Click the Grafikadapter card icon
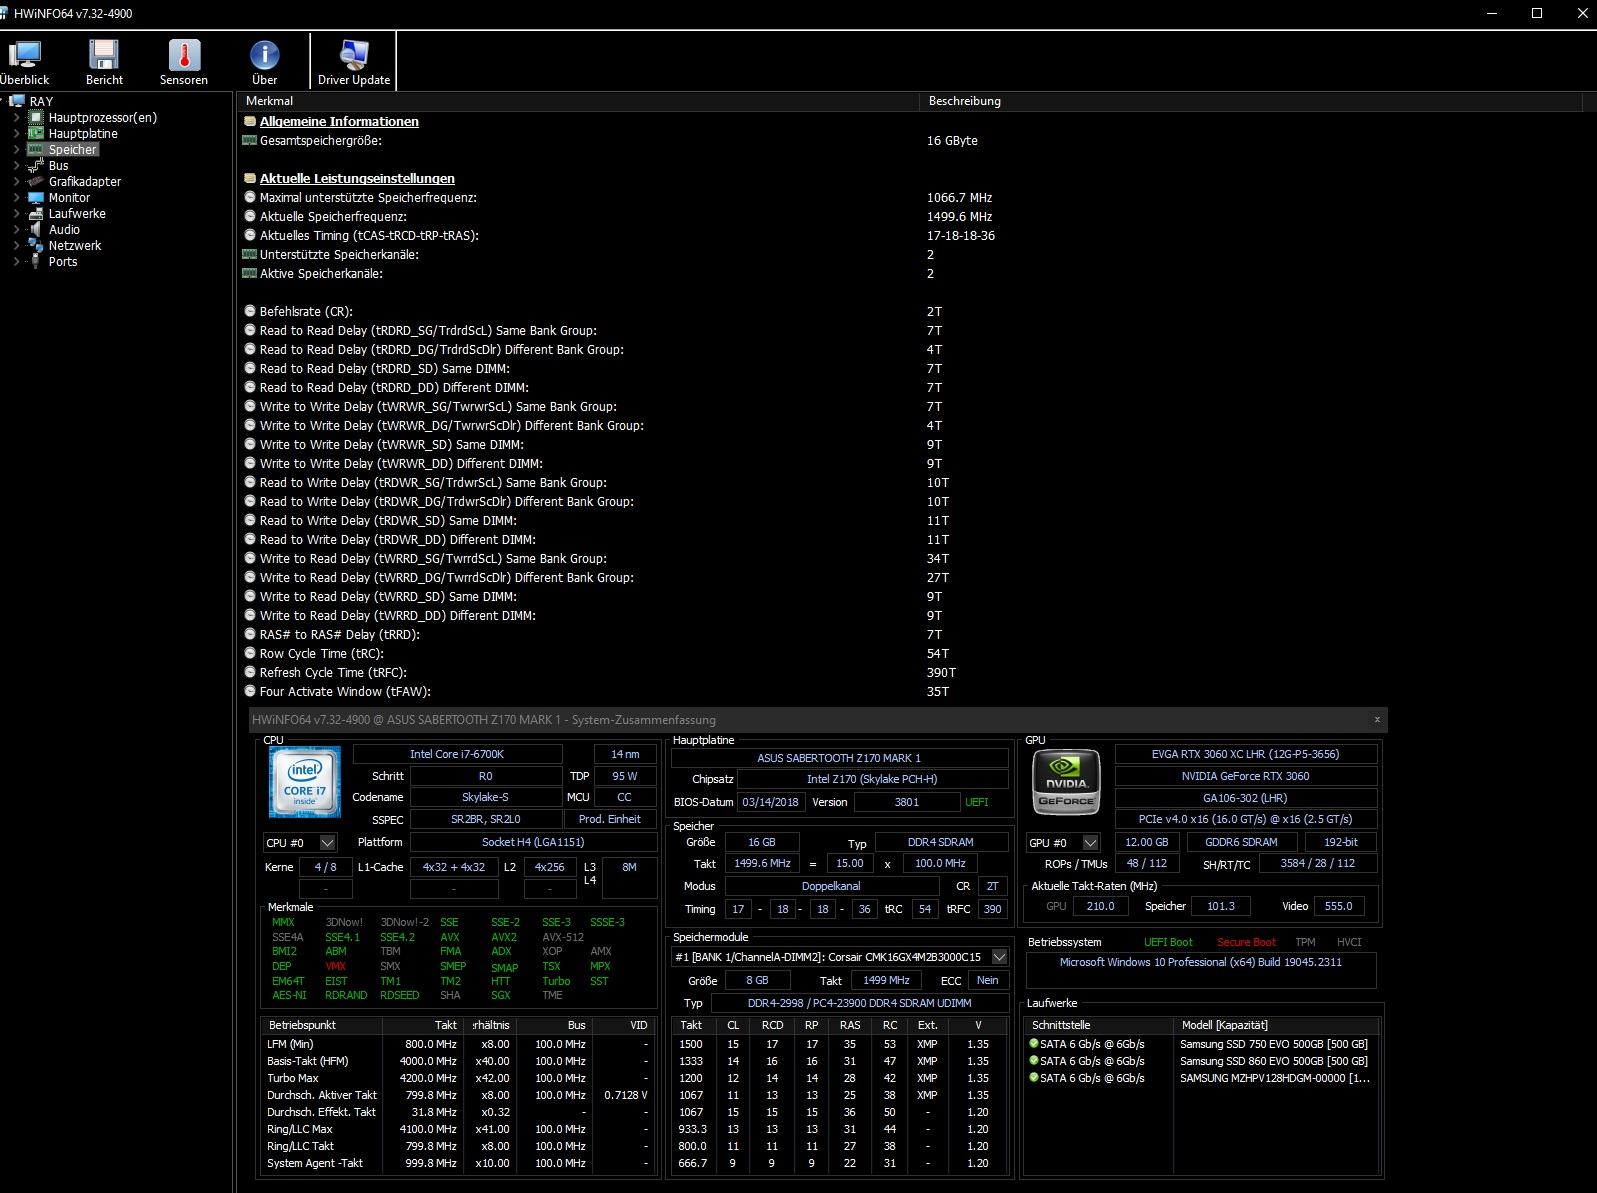 point(36,181)
